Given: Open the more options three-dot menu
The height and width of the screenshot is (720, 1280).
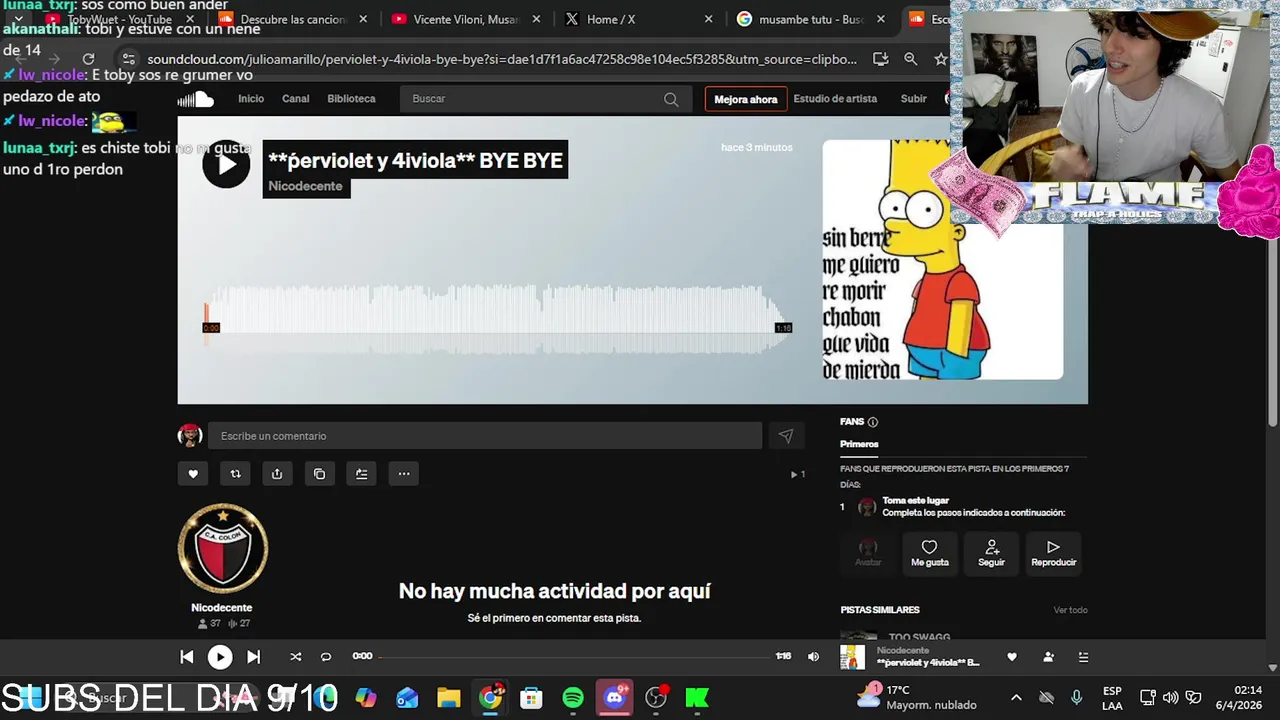Looking at the screenshot, I should [404, 474].
